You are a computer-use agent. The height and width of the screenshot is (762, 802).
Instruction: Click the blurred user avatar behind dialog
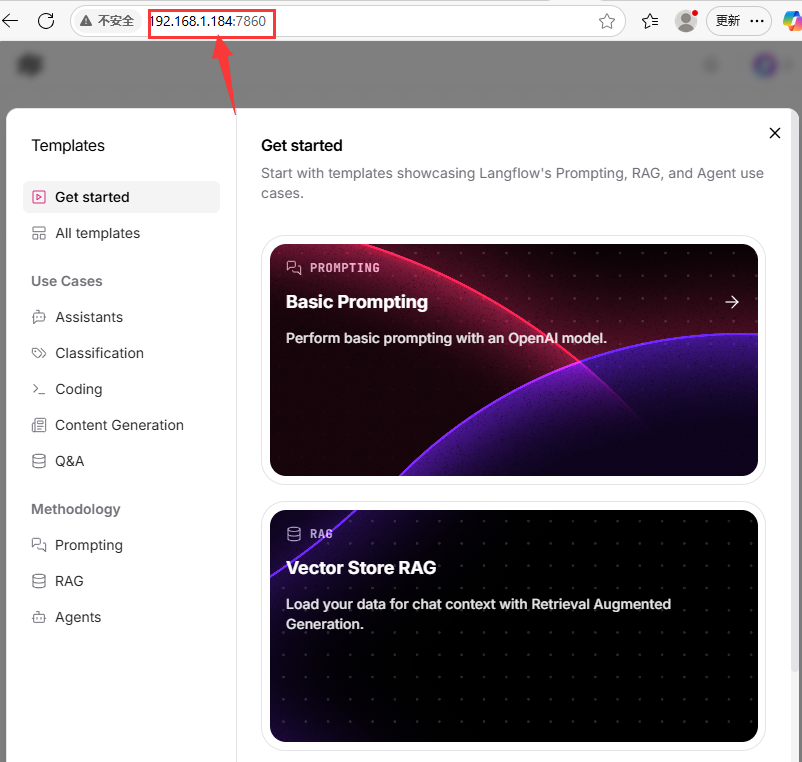(x=765, y=65)
